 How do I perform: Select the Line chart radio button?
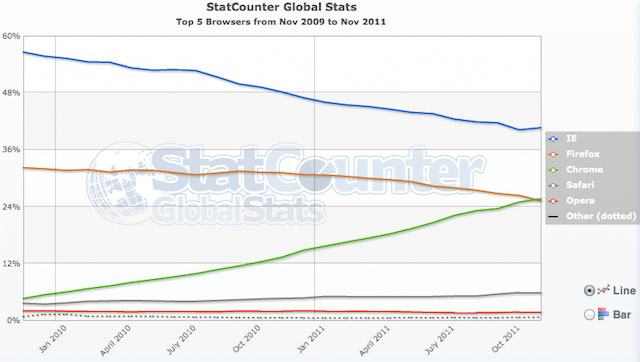pyautogui.click(x=589, y=291)
